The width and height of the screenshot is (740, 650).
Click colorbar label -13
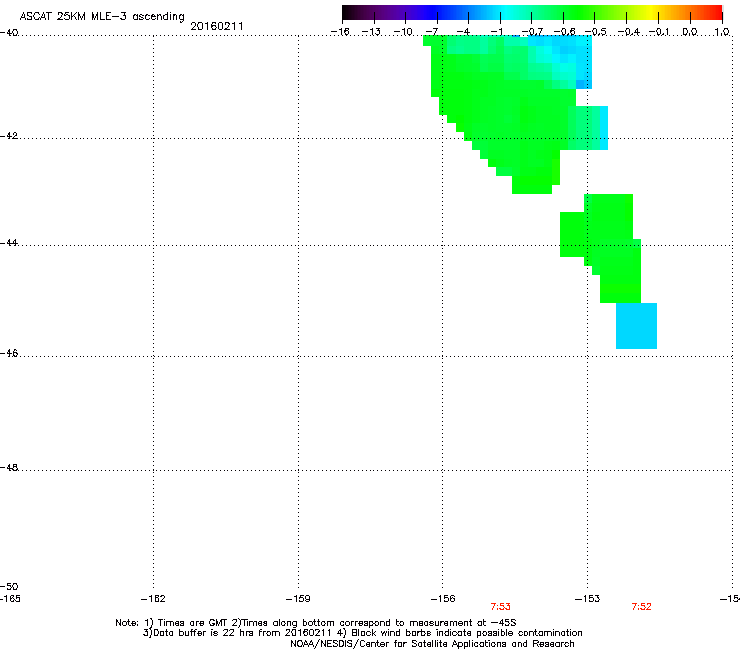click(x=371, y=32)
